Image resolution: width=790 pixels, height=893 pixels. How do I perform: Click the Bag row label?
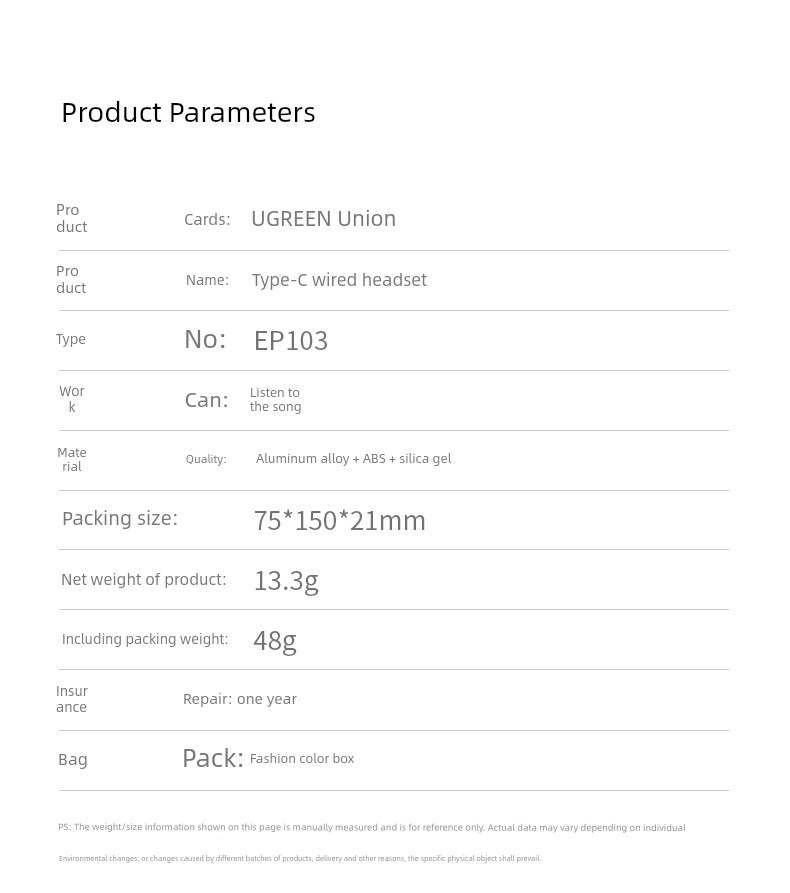[x=73, y=760]
